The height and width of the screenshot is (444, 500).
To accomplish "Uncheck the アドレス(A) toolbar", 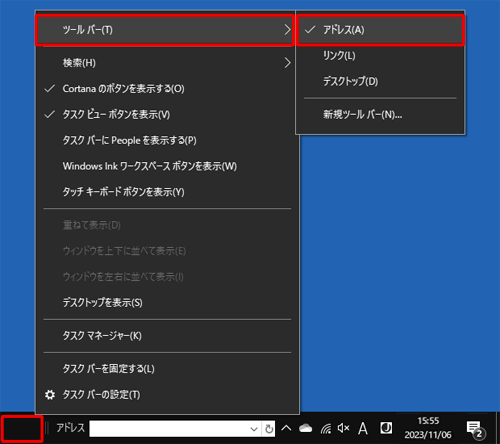I will 380,30.
